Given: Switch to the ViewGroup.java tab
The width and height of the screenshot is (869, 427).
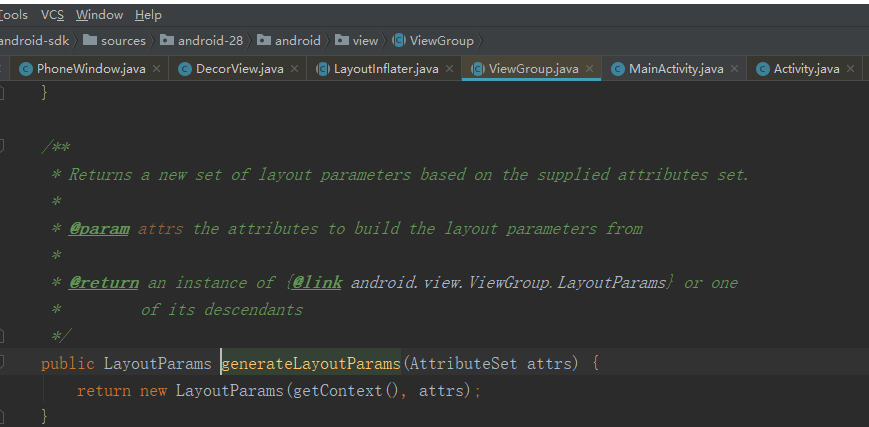Looking at the screenshot, I should pyautogui.click(x=533, y=69).
